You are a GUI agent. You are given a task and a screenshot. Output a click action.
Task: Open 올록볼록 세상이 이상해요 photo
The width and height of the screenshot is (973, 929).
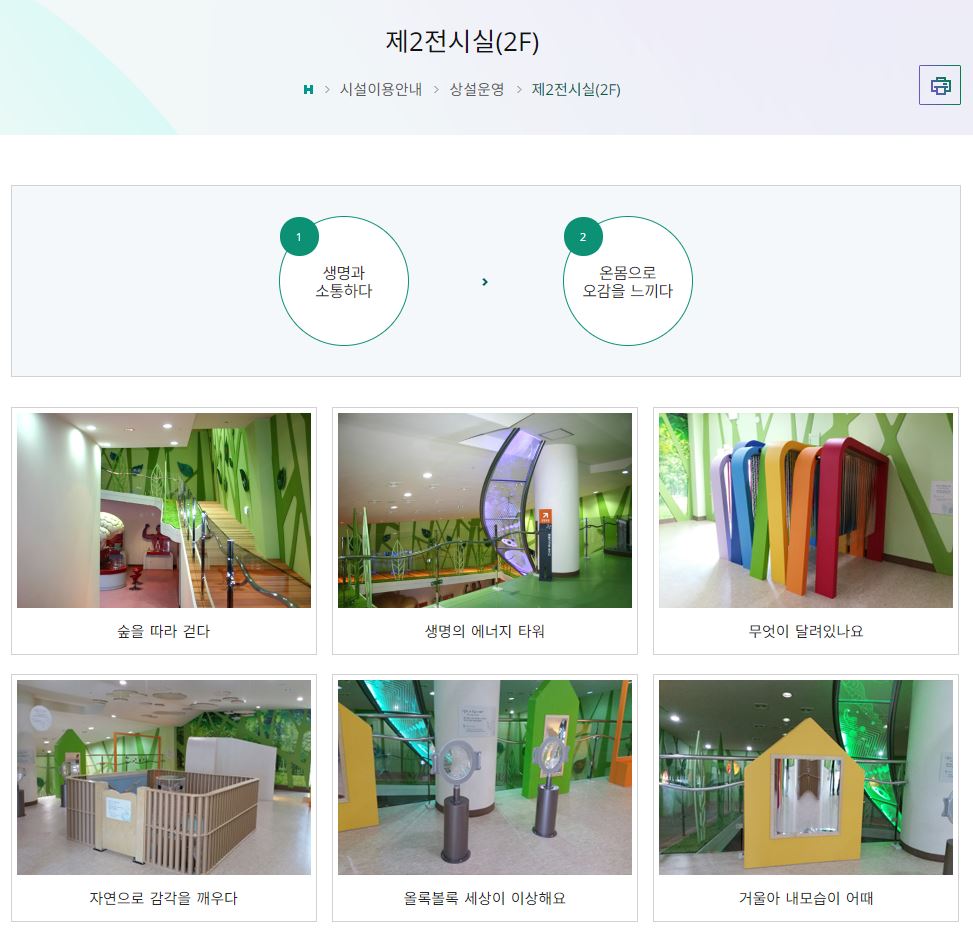click(485, 777)
